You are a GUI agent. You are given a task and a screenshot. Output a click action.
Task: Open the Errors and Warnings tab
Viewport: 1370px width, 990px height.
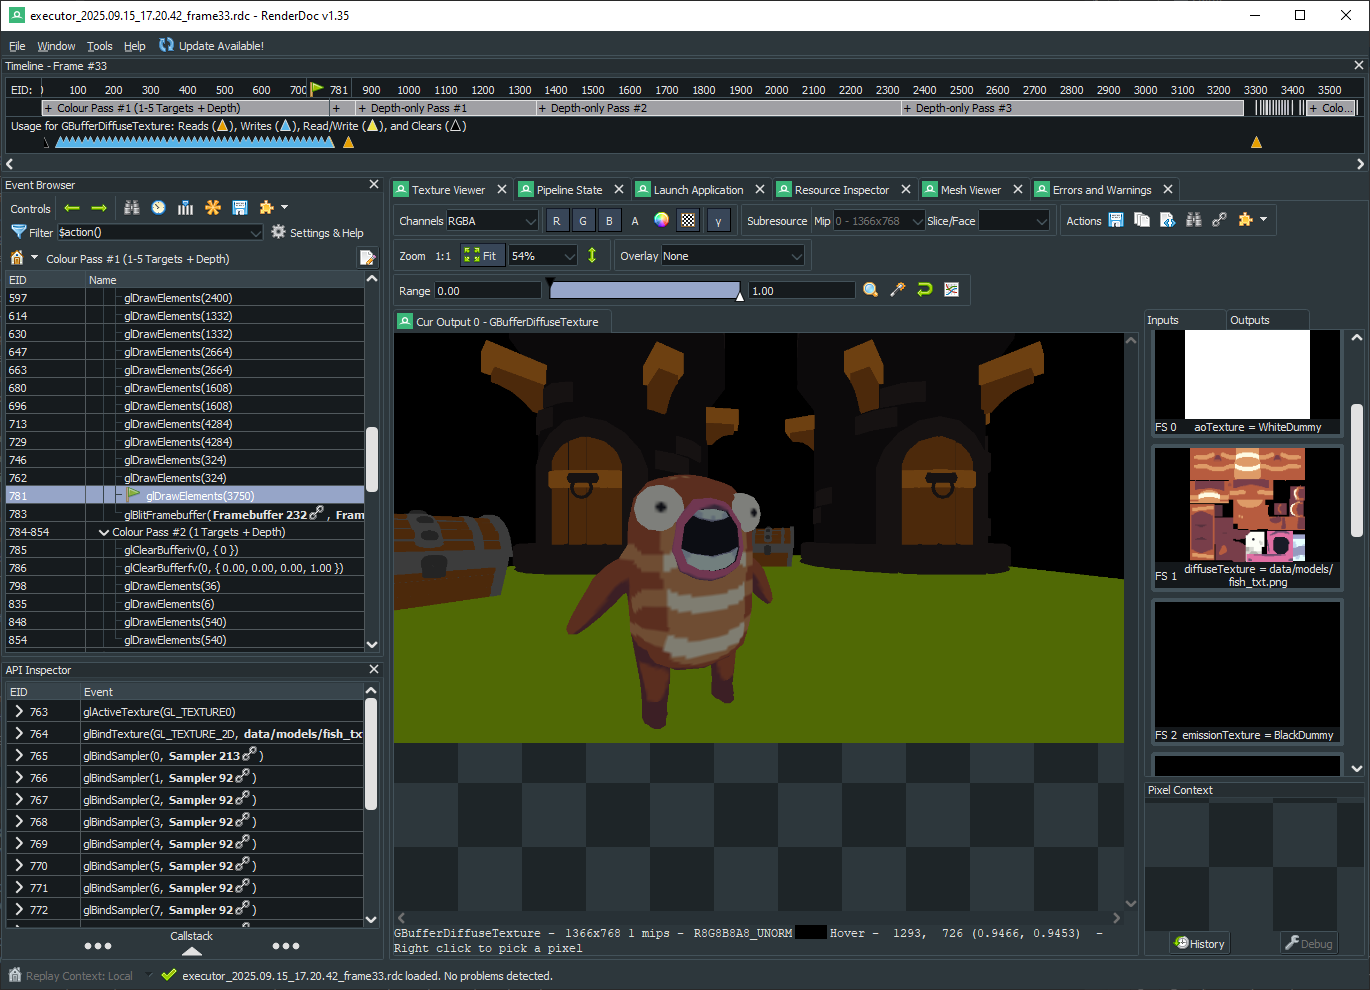click(x=1101, y=190)
